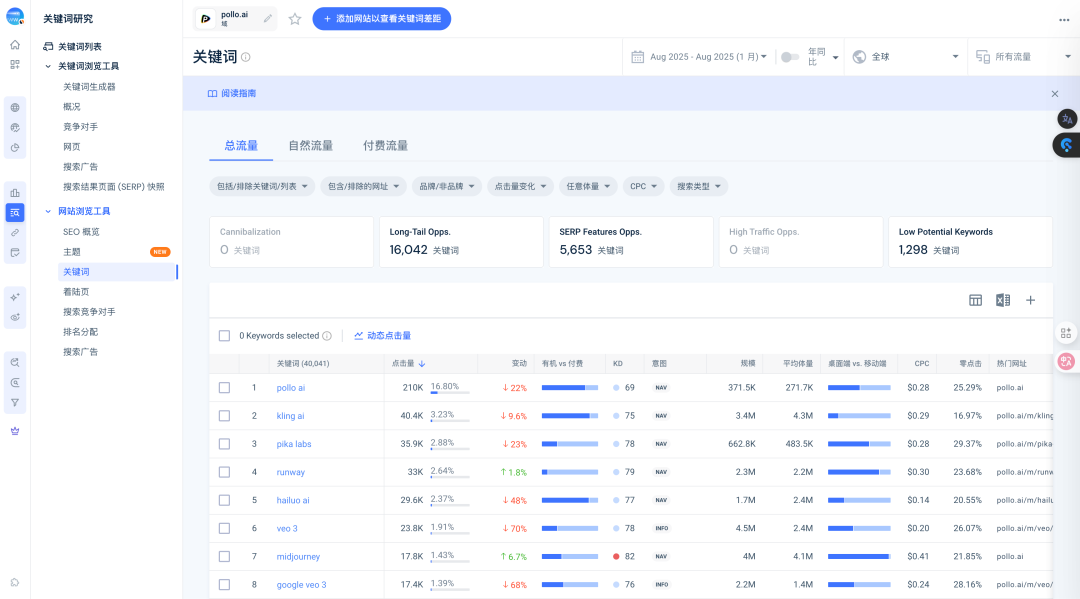Select checkbox for kling ai row
The height and width of the screenshot is (599, 1080).
[225, 416]
